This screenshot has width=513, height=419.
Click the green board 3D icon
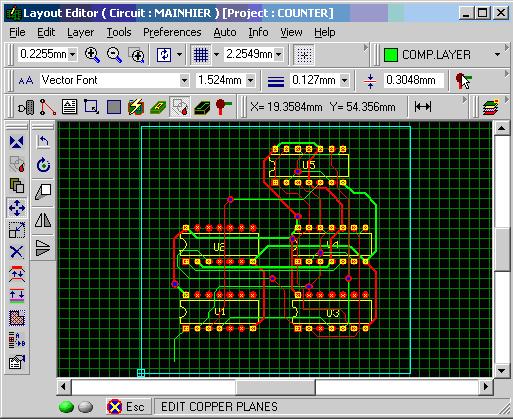[202, 107]
